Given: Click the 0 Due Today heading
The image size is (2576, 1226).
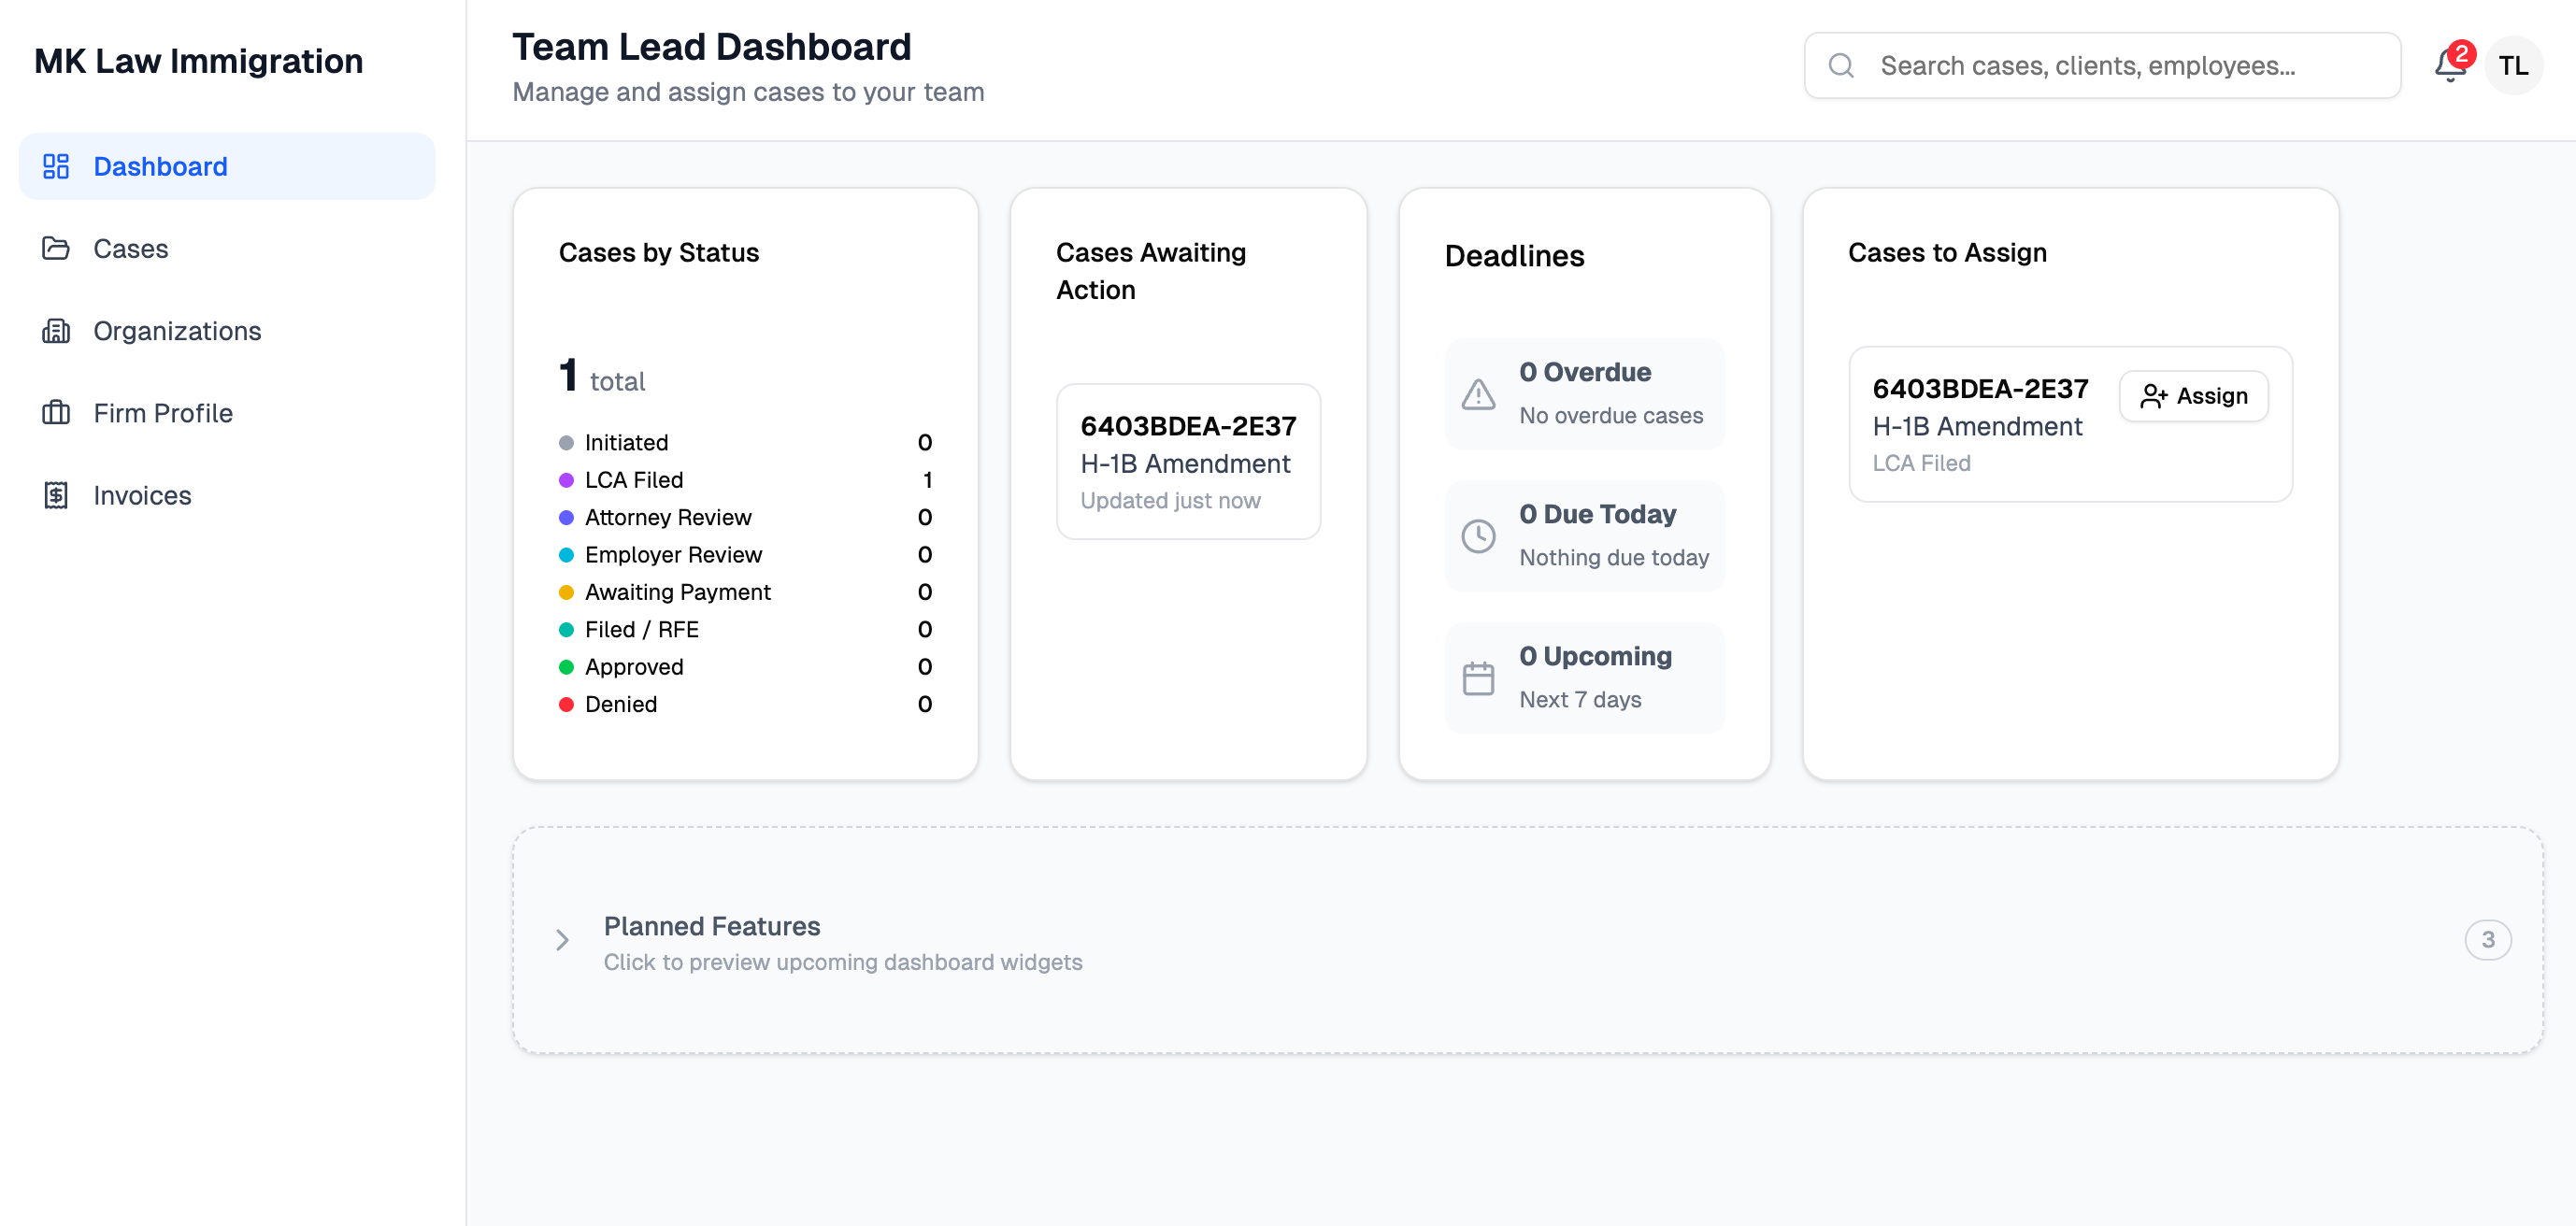Looking at the screenshot, I should [1598, 514].
